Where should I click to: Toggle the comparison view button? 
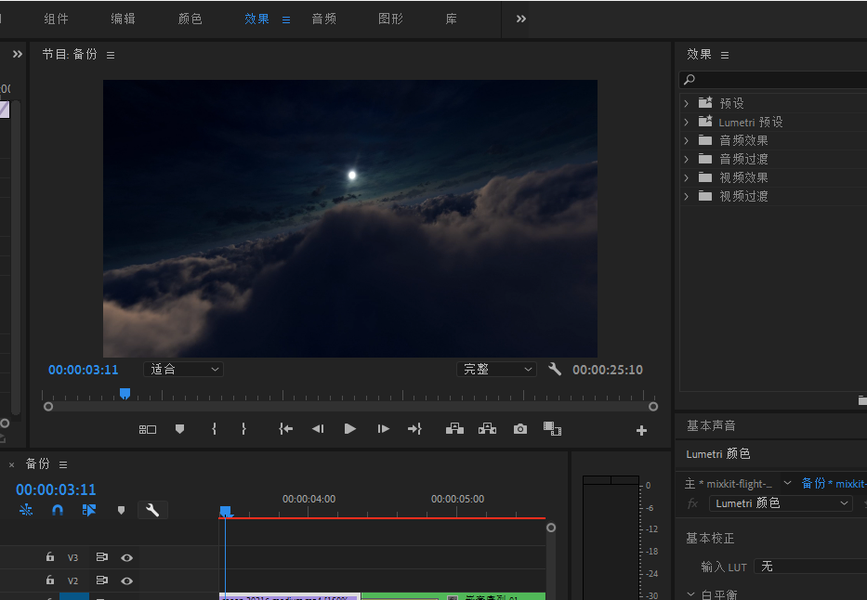pyautogui.click(x=147, y=429)
